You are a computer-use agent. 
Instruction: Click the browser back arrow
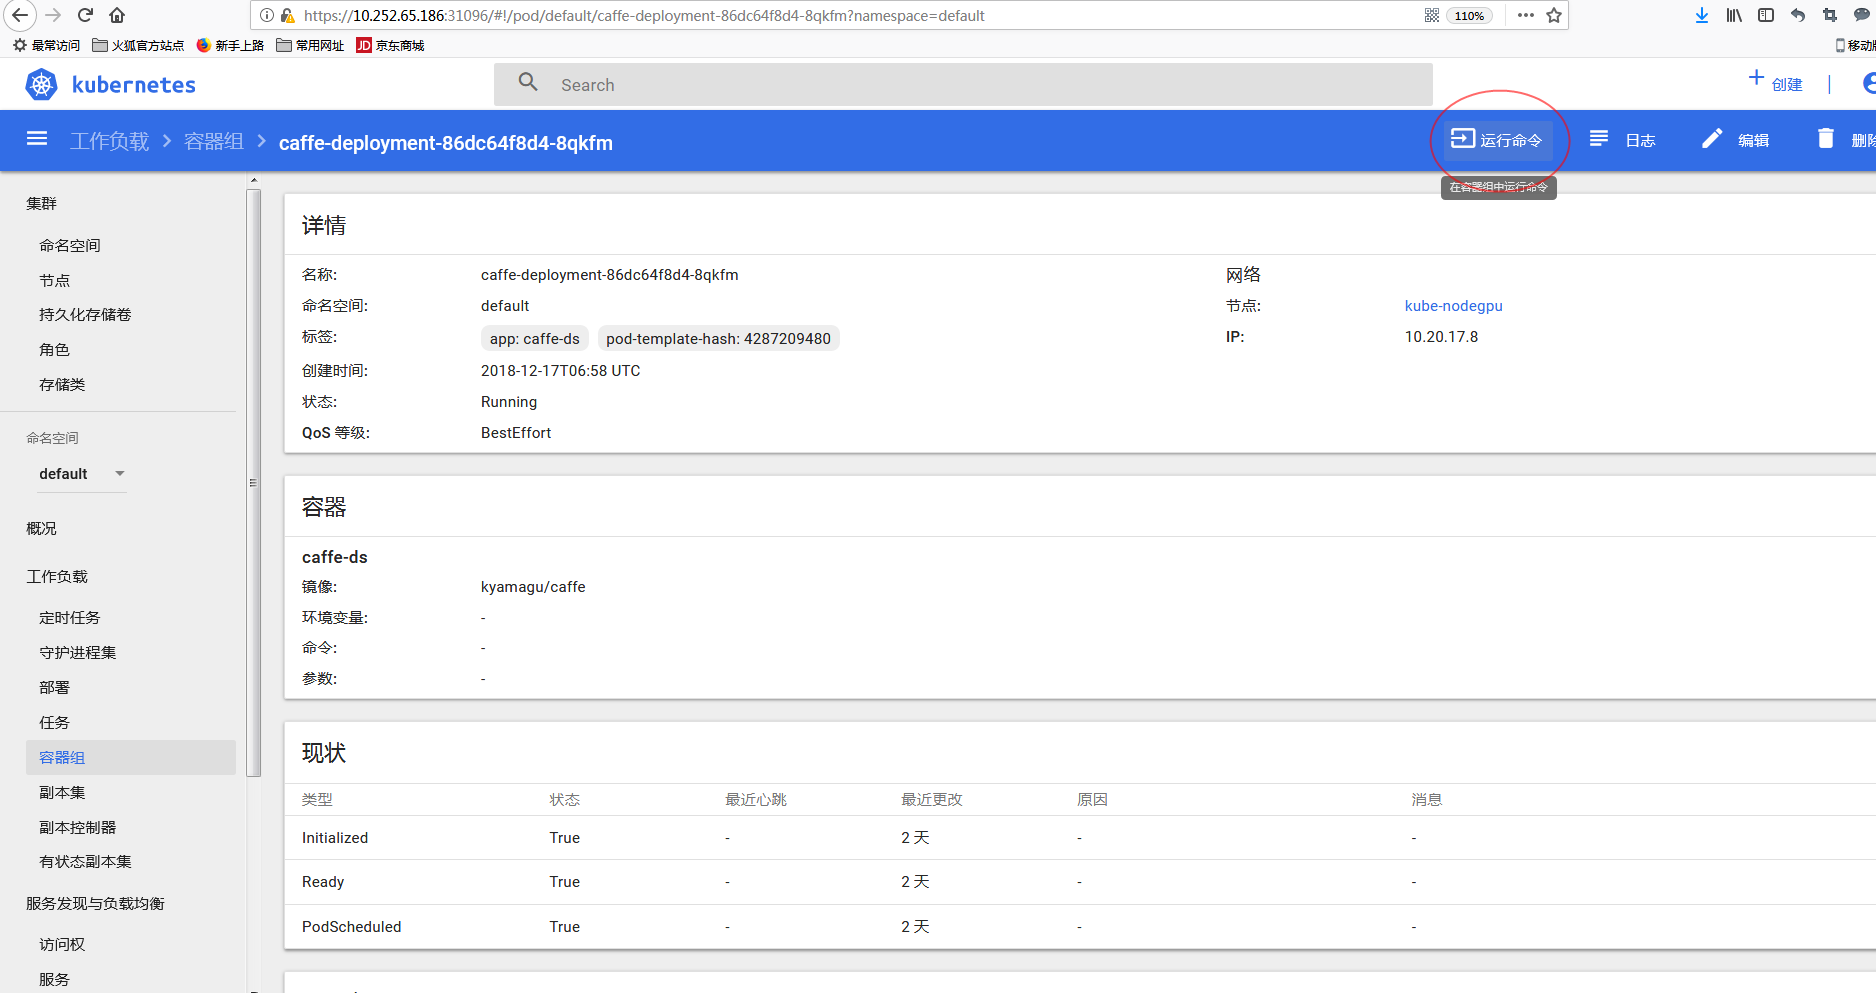pyautogui.click(x=20, y=15)
